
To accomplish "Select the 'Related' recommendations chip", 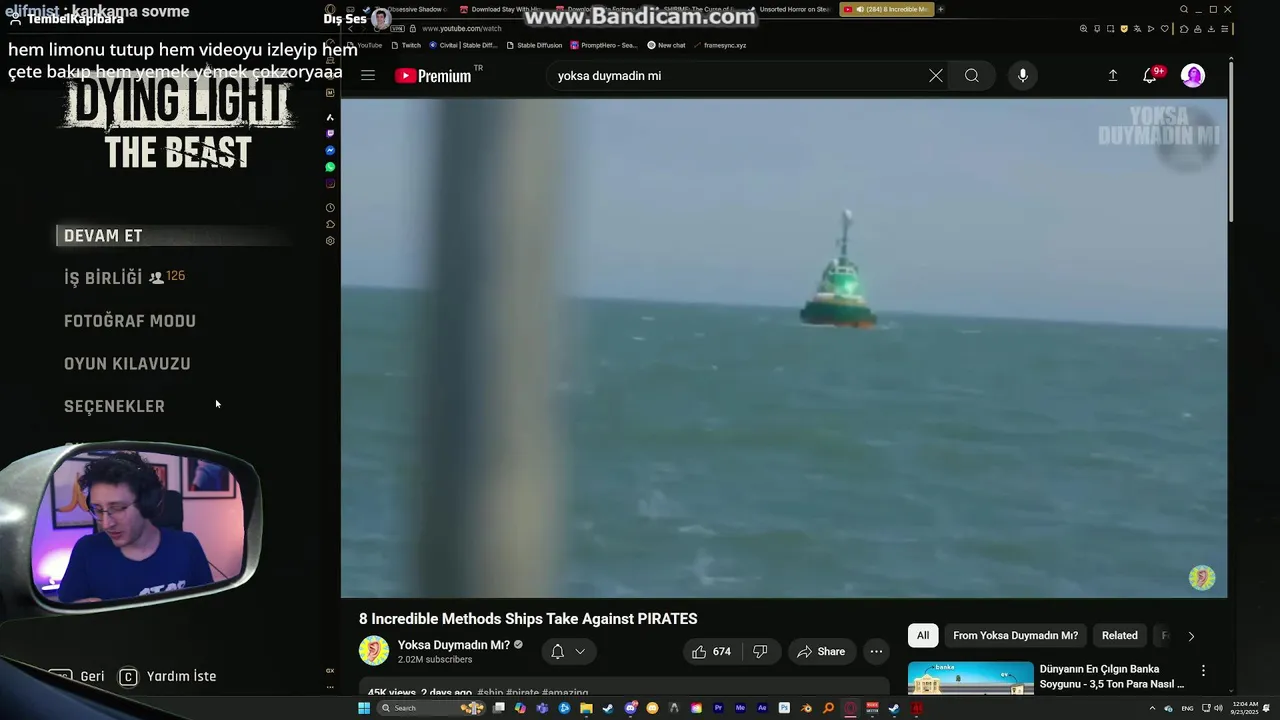I will coord(1119,635).
